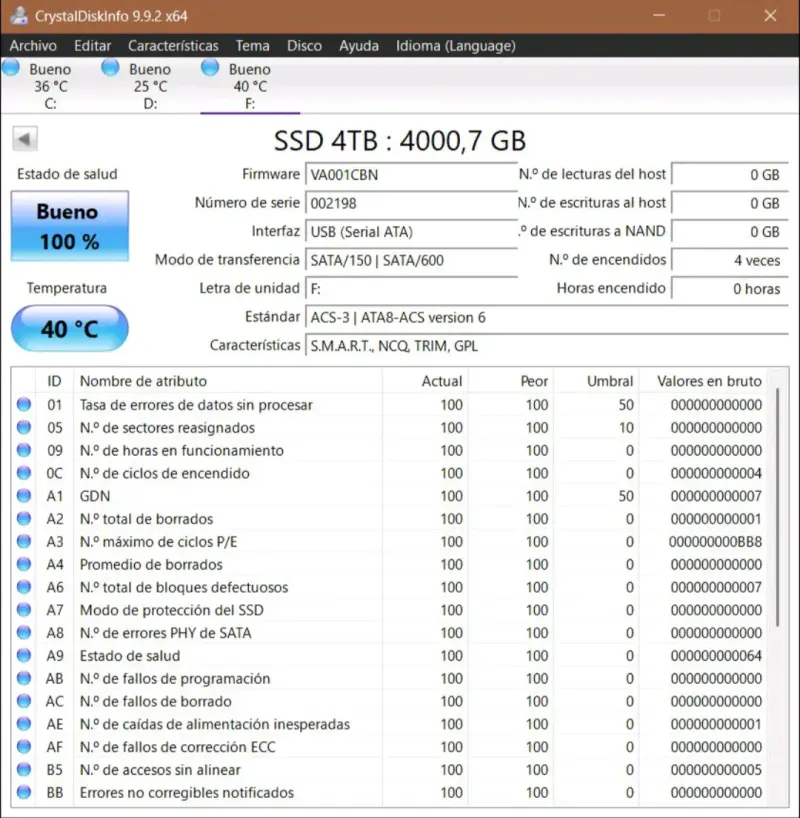The height and width of the screenshot is (818, 800).
Task: Click the Características field S.M.A.R.T., NCQ, TRIM, GPL
Action: pos(547,346)
